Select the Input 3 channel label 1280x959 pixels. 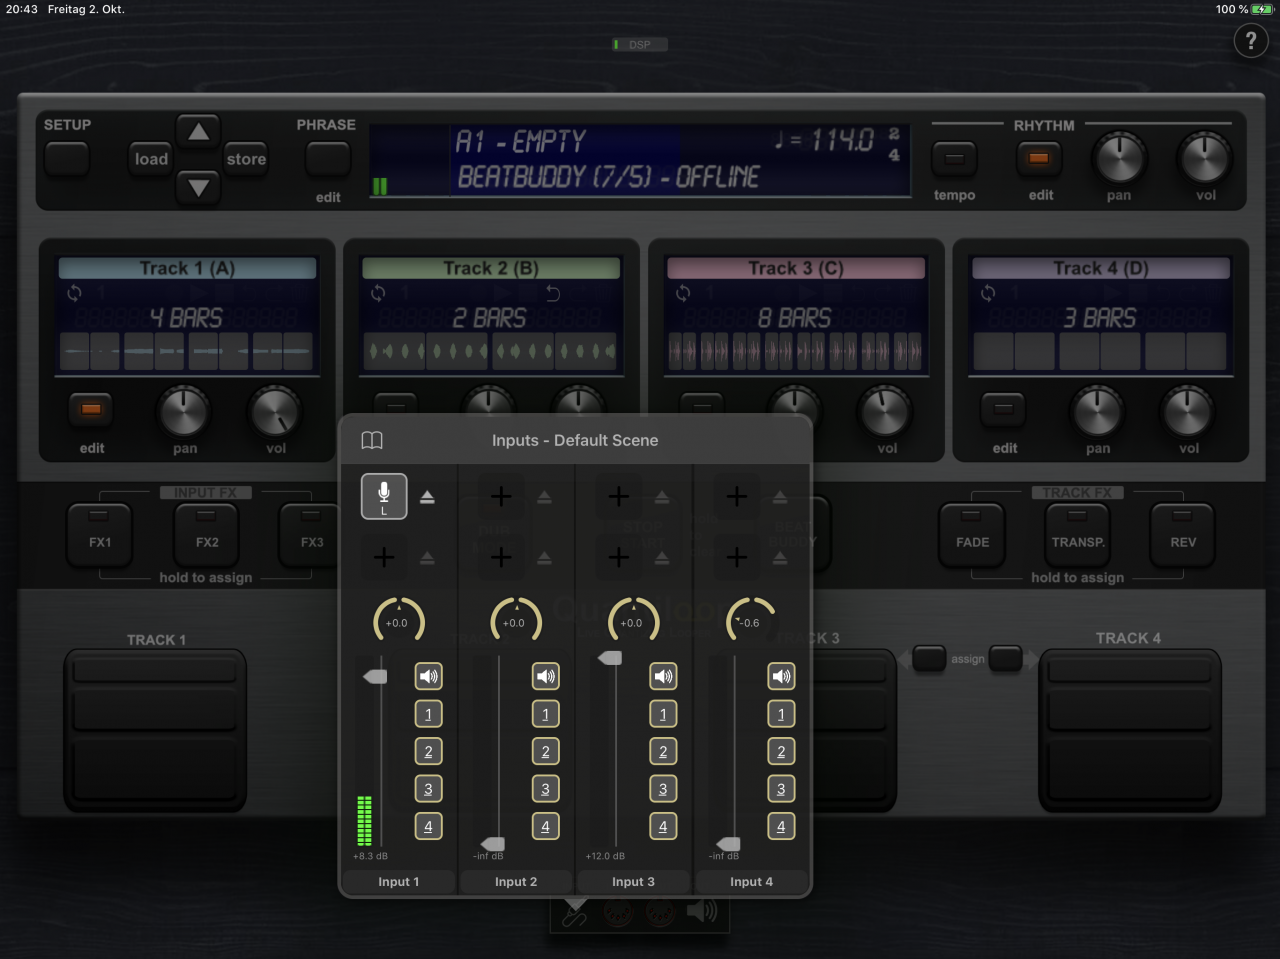pos(633,881)
